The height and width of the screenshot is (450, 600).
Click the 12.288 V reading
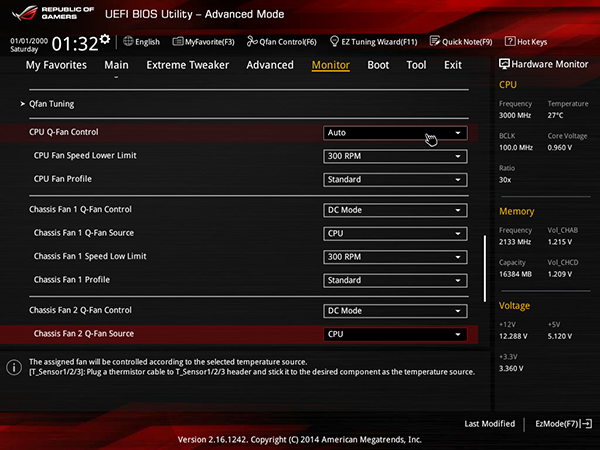click(513, 336)
